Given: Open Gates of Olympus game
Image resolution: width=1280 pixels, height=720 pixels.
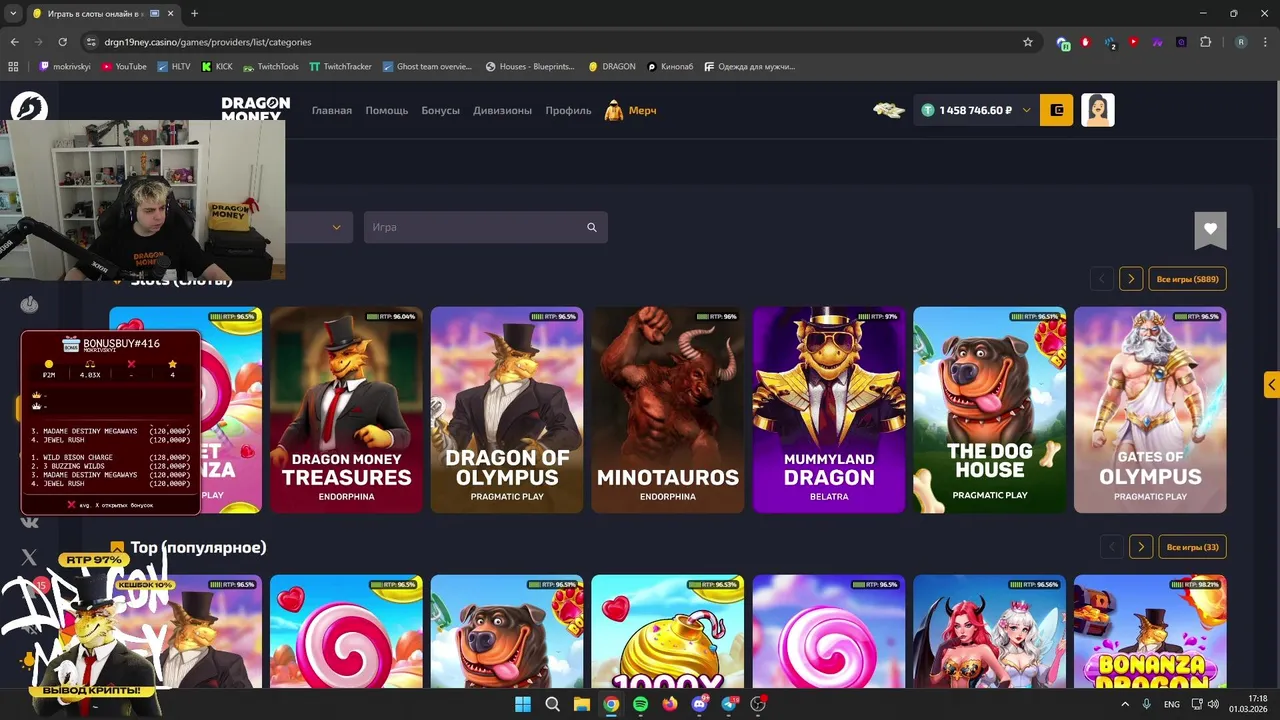Looking at the screenshot, I should (1150, 410).
